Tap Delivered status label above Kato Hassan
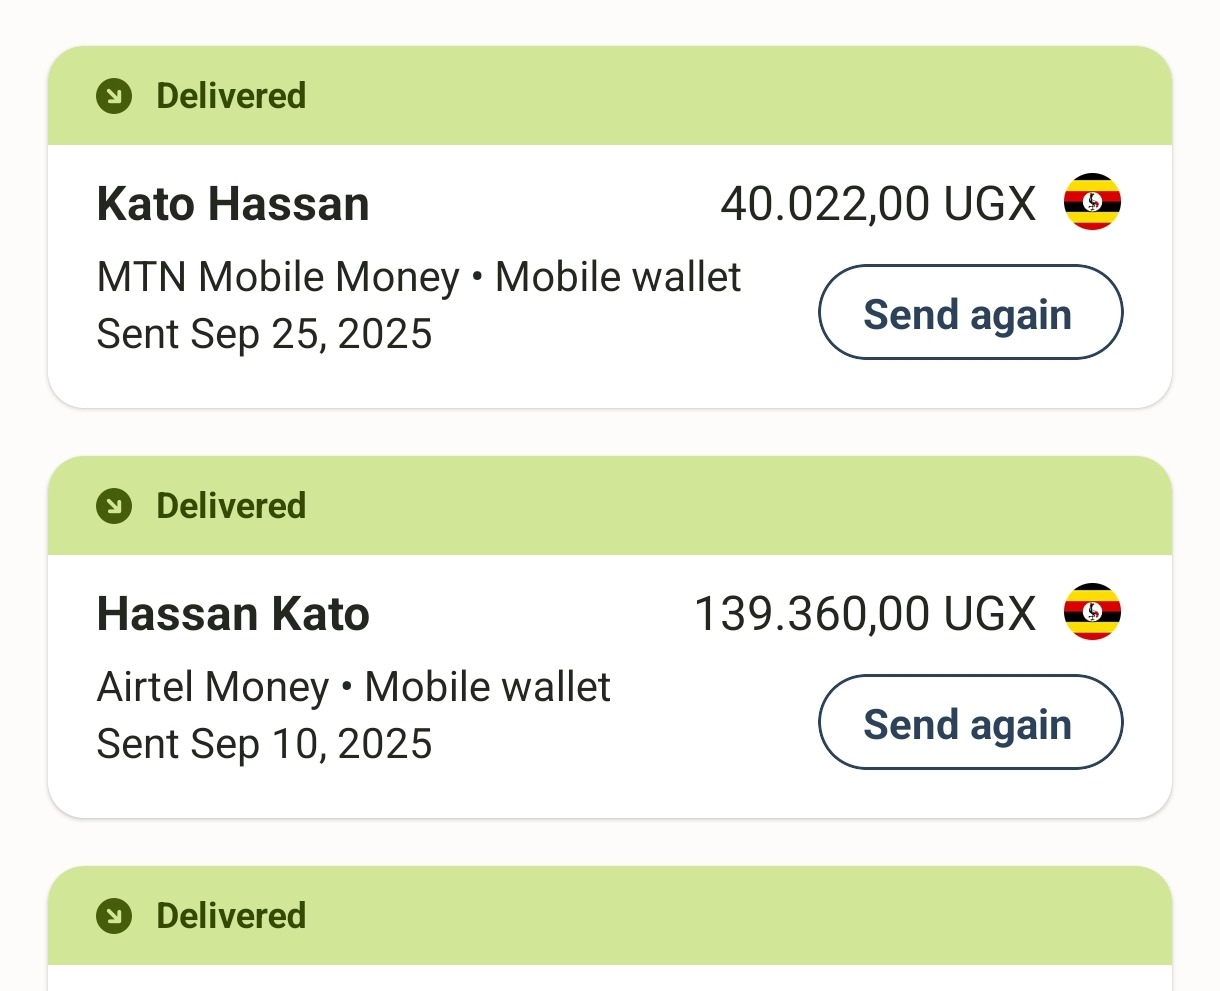This screenshot has width=1220, height=991. 231,97
